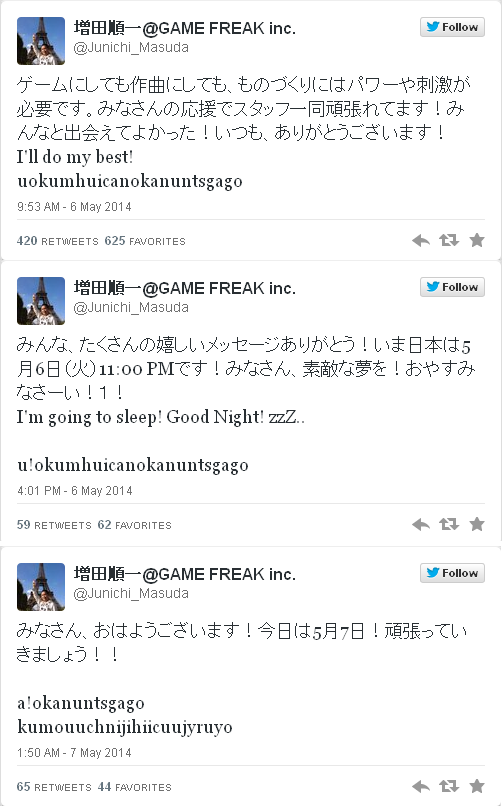The height and width of the screenshot is (806, 502).
Task: Reply to the 4:01 PM tweet
Action: [421, 524]
